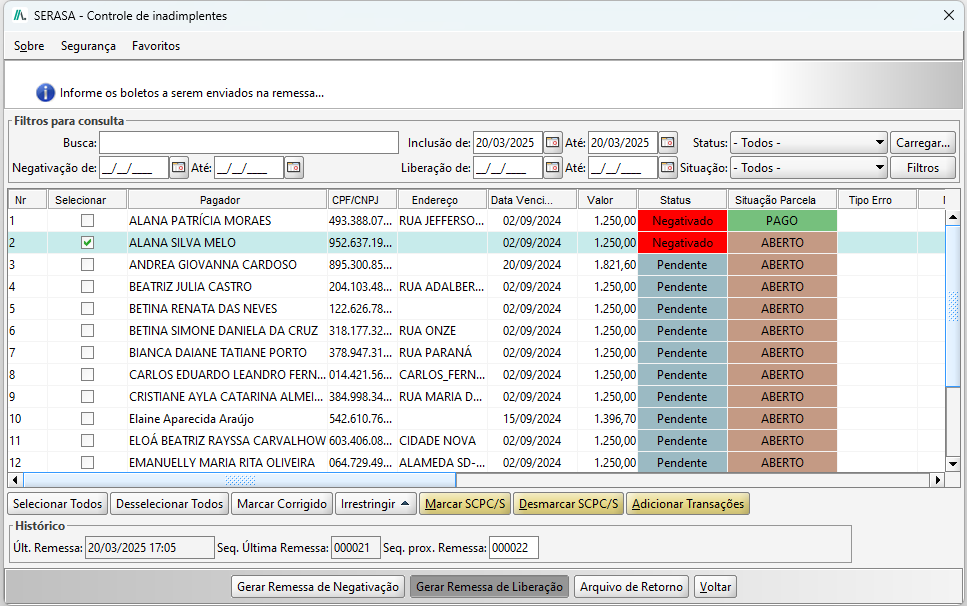Screen dimensions: 967x606
Task: Click the SERASA application logo icon
Action: click(x=20, y=15)
